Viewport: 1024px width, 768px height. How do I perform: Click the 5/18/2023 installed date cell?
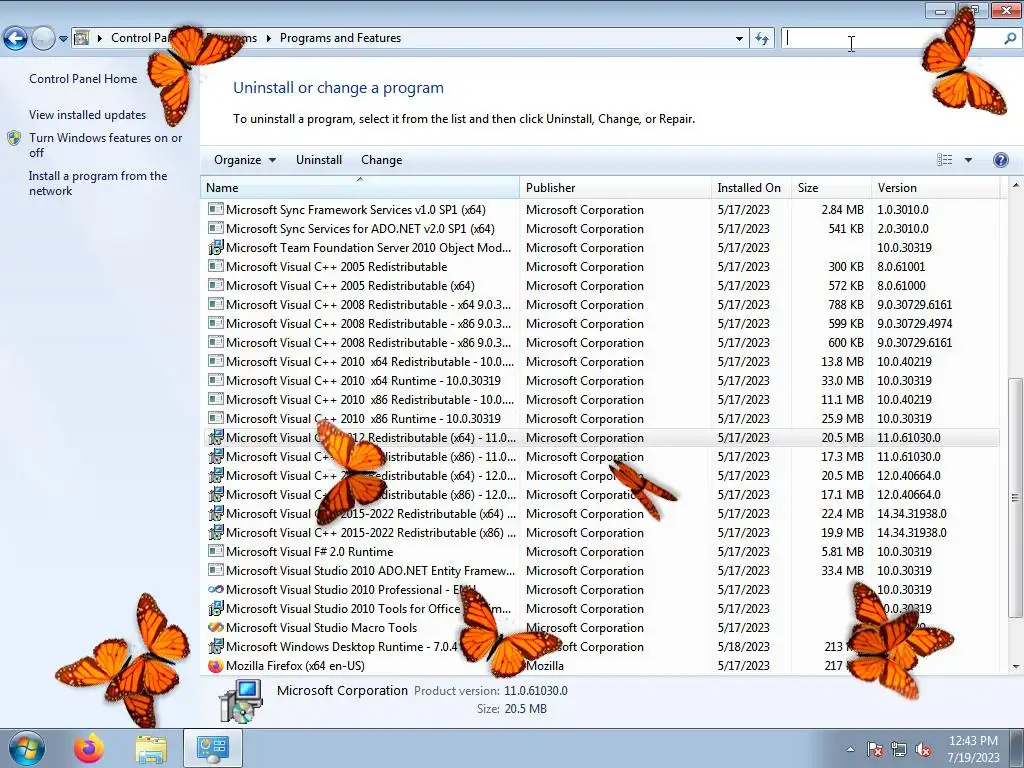[x=743, y=647]
